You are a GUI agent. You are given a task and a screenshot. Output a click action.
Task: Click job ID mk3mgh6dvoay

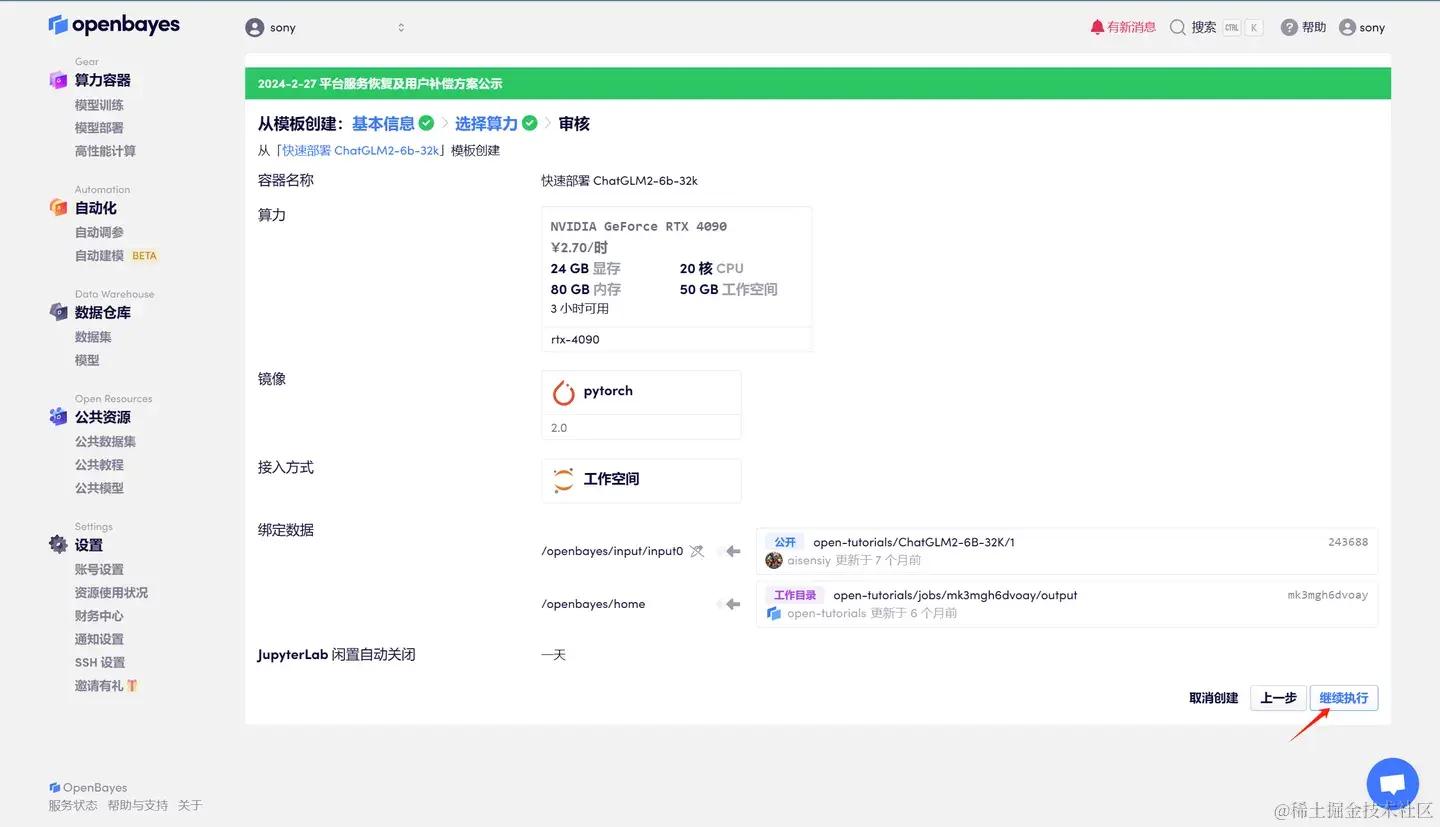coord(1328,595)
